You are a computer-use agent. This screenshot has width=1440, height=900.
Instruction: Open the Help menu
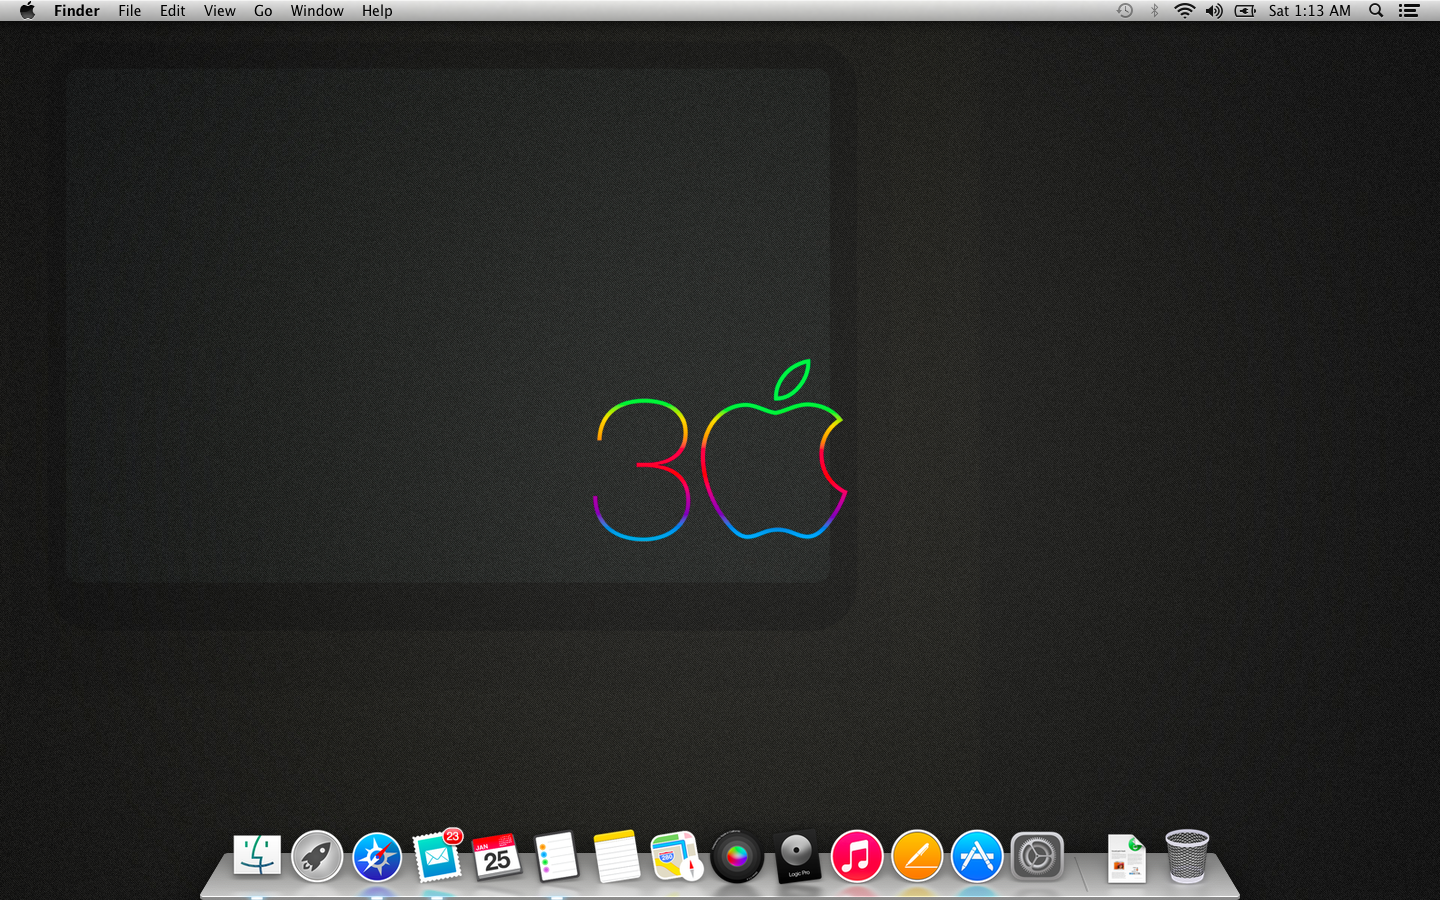[x=377, y=10]
